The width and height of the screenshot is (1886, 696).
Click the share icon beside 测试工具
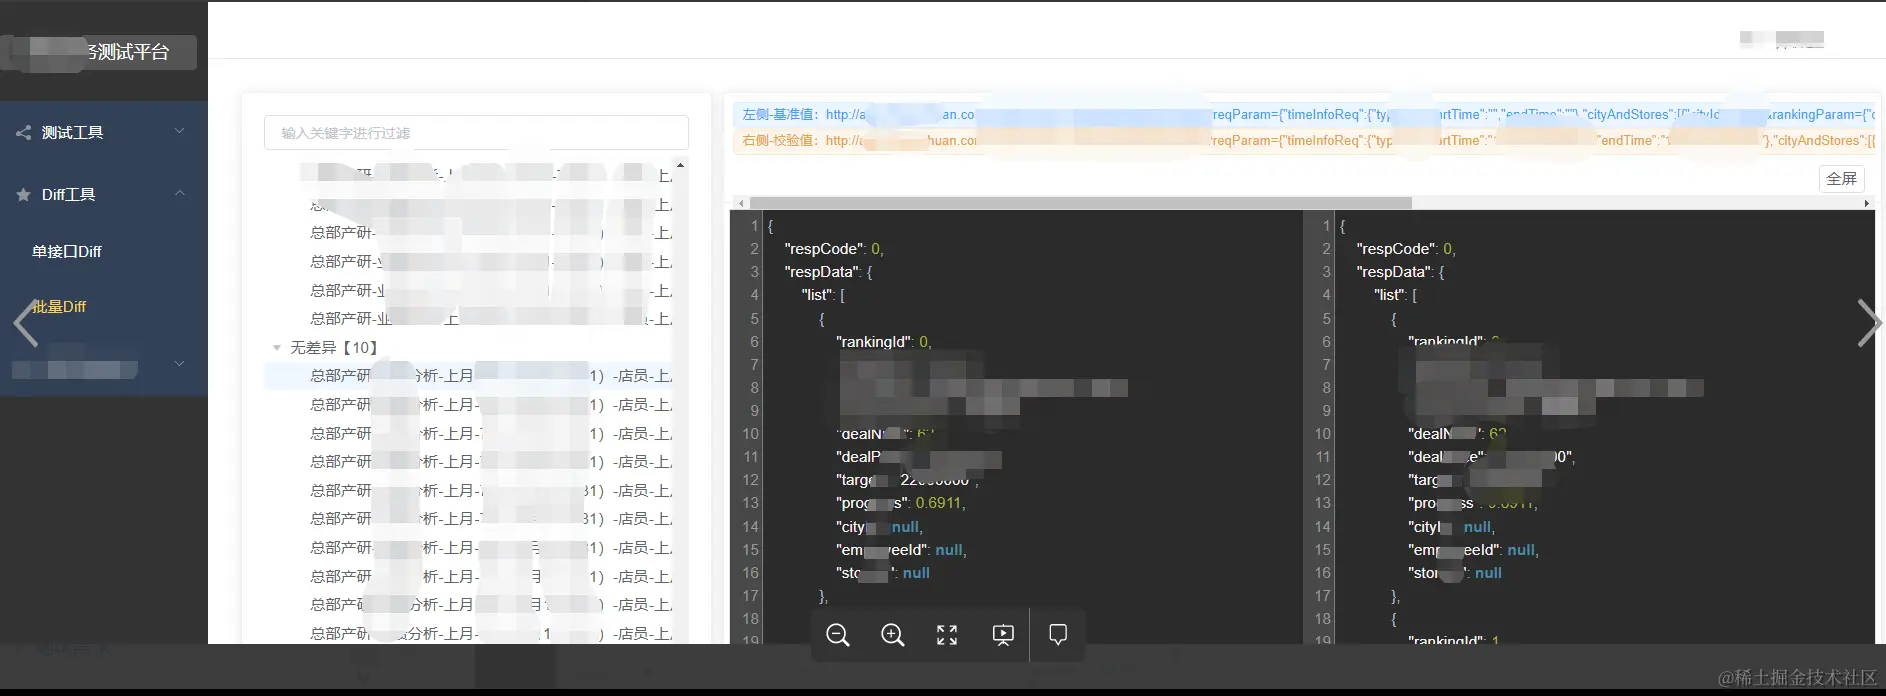point(23,132)
